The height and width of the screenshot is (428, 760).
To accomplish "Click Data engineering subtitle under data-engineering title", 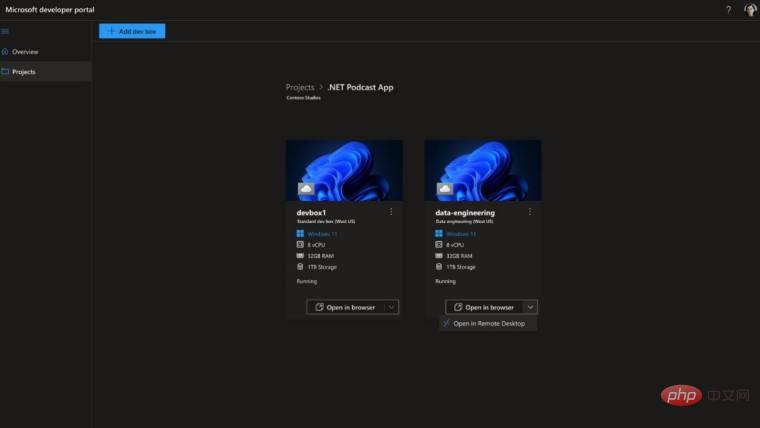I will coord(464,222).
